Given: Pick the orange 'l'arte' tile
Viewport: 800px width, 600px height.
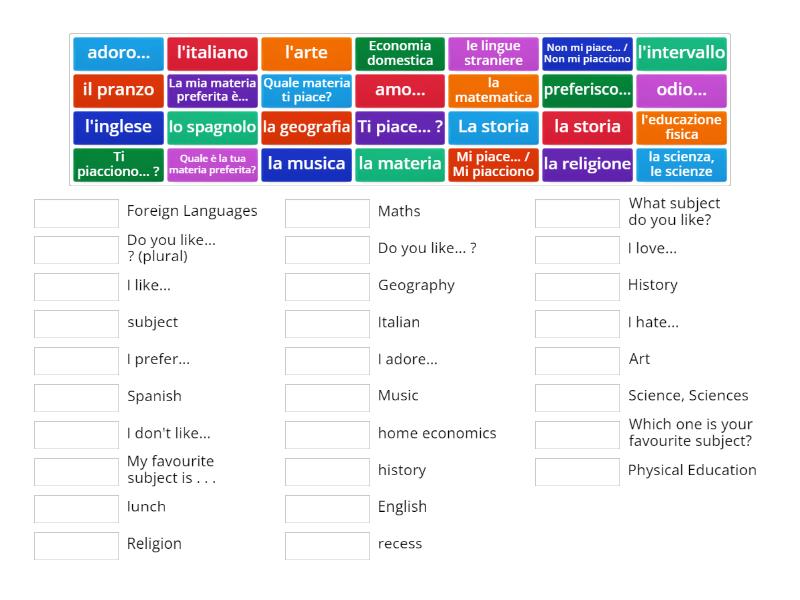Looking at the screenshot, I should pos(306,53).
